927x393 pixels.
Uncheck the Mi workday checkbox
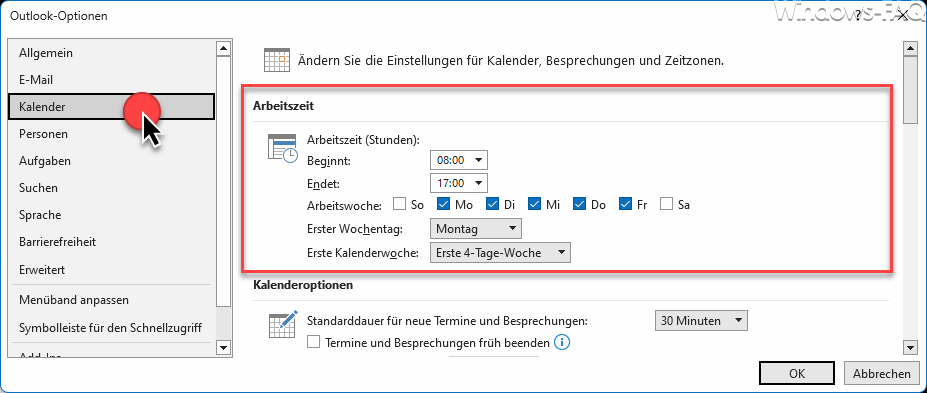534,204
